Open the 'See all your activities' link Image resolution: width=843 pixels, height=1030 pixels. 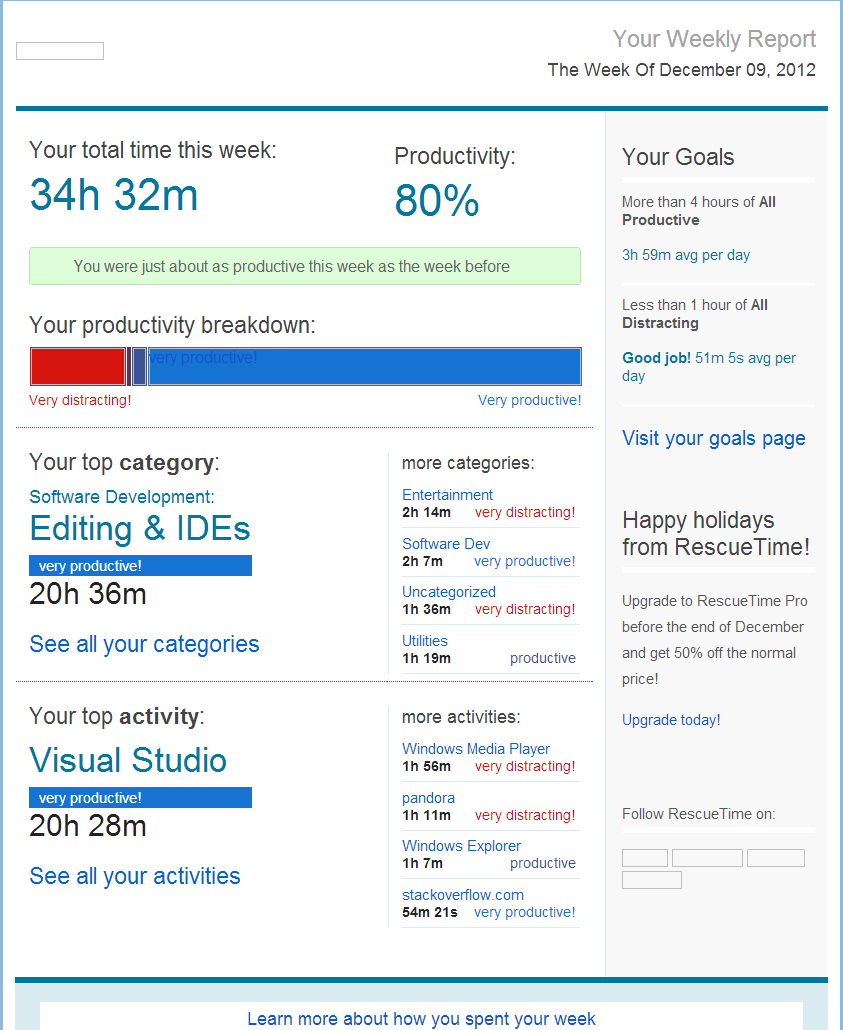(135, 876)
